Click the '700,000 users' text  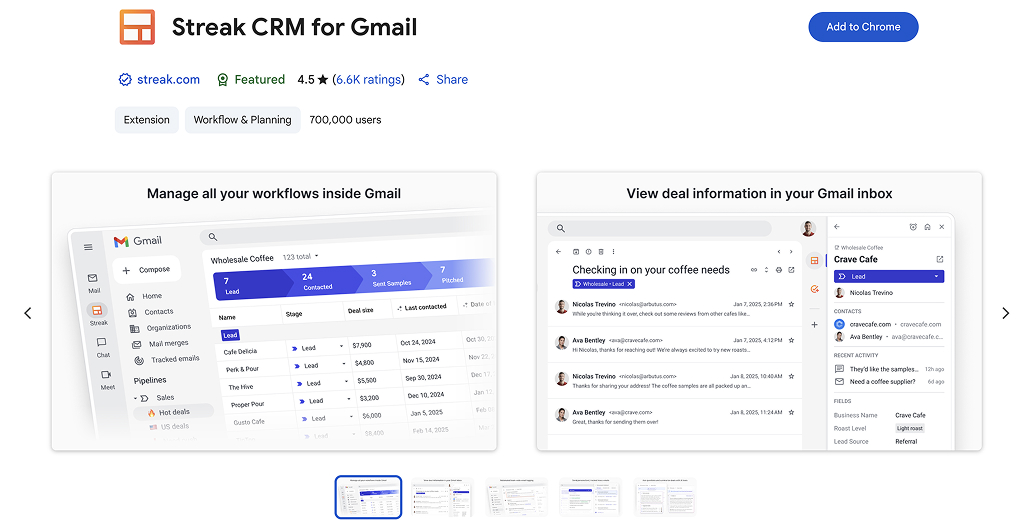pyautogui.click(x=345, y=120)
